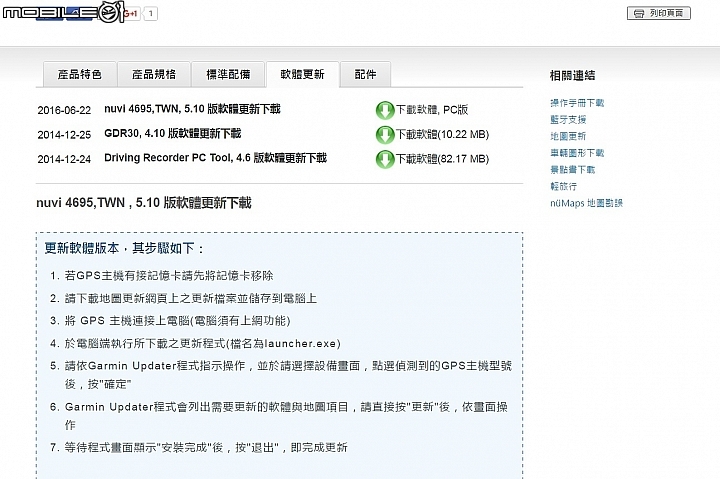
Task: Click the G+1 count bubble showing 1
Action: point(151,14)
